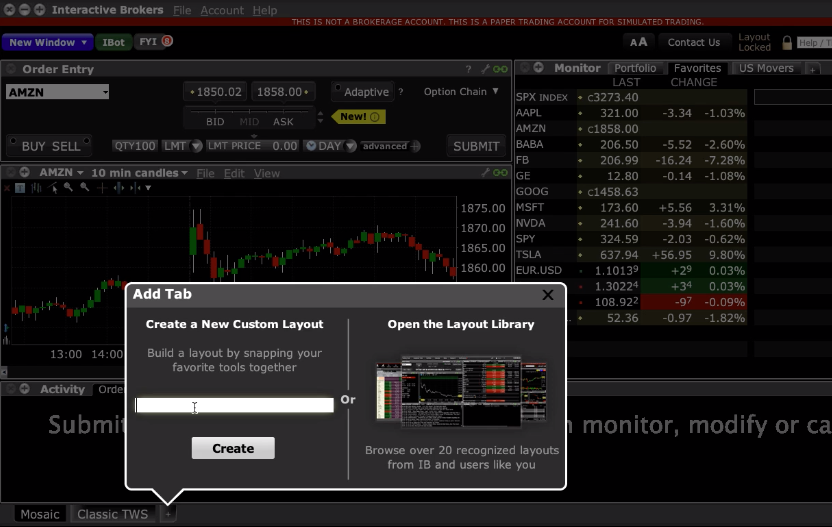Click bid price 1850.02 button
The height and width of the screenshot is (527, 832).
point(215,92)
